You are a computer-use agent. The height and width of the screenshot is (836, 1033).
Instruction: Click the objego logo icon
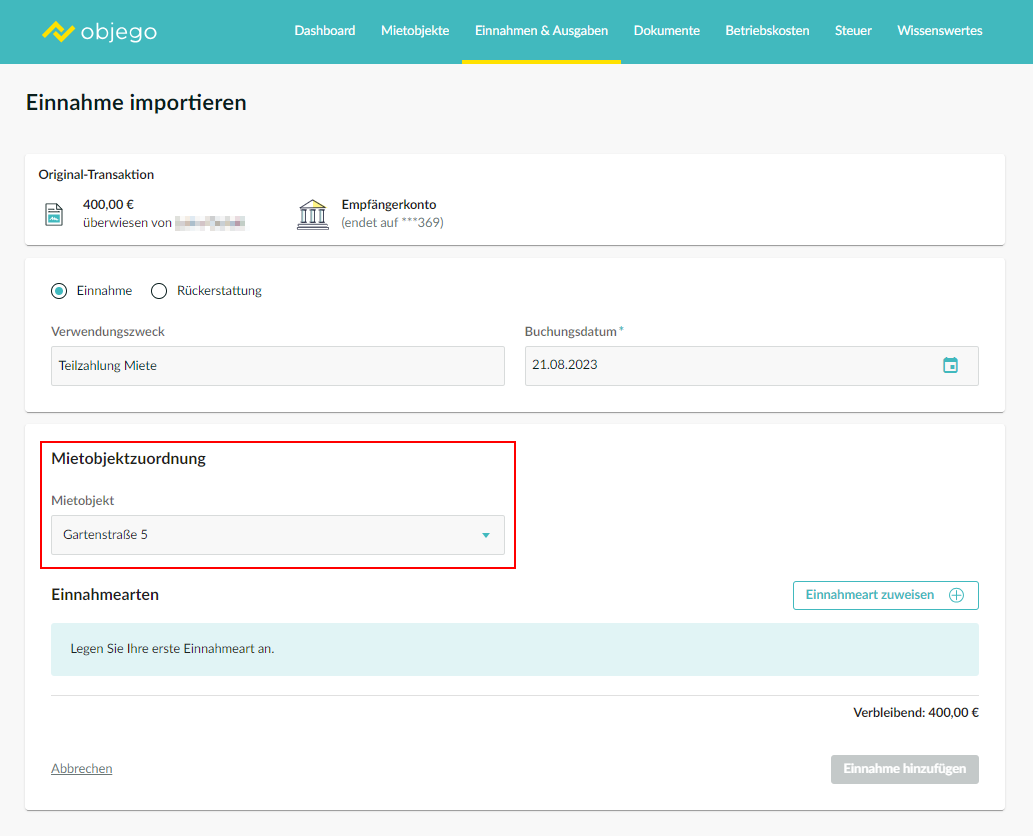tap(59, 31)
